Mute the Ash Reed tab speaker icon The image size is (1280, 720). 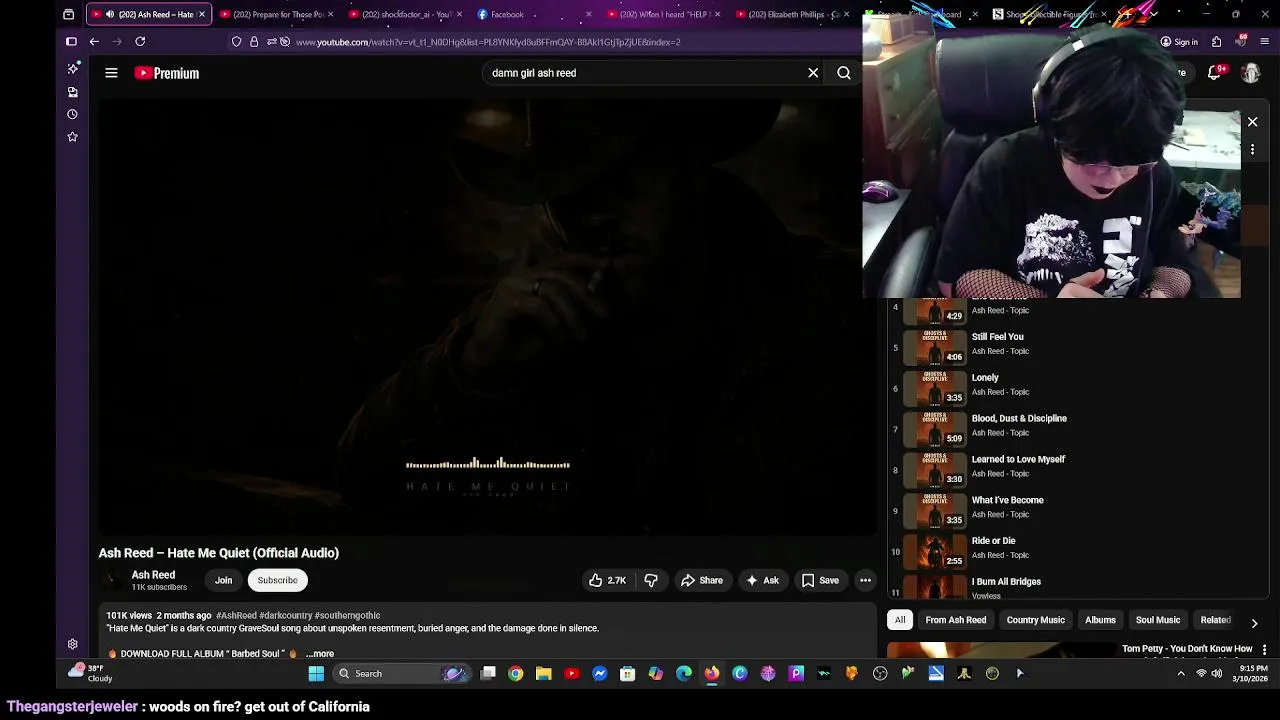pyautogui.click(x=109, y=14)
